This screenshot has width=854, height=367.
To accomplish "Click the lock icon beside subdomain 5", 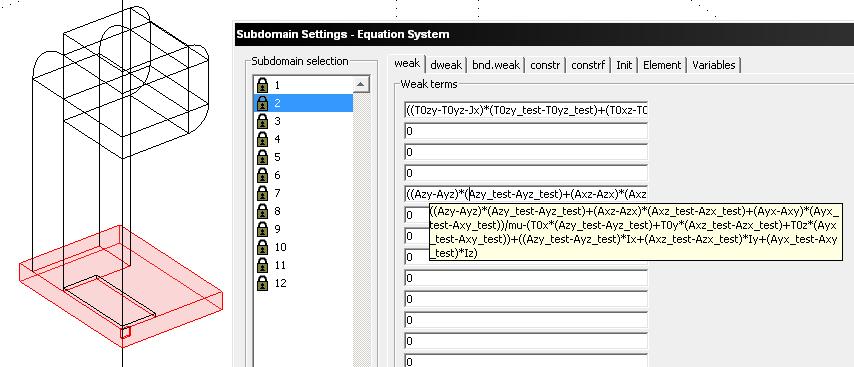I will click(263, 157).
